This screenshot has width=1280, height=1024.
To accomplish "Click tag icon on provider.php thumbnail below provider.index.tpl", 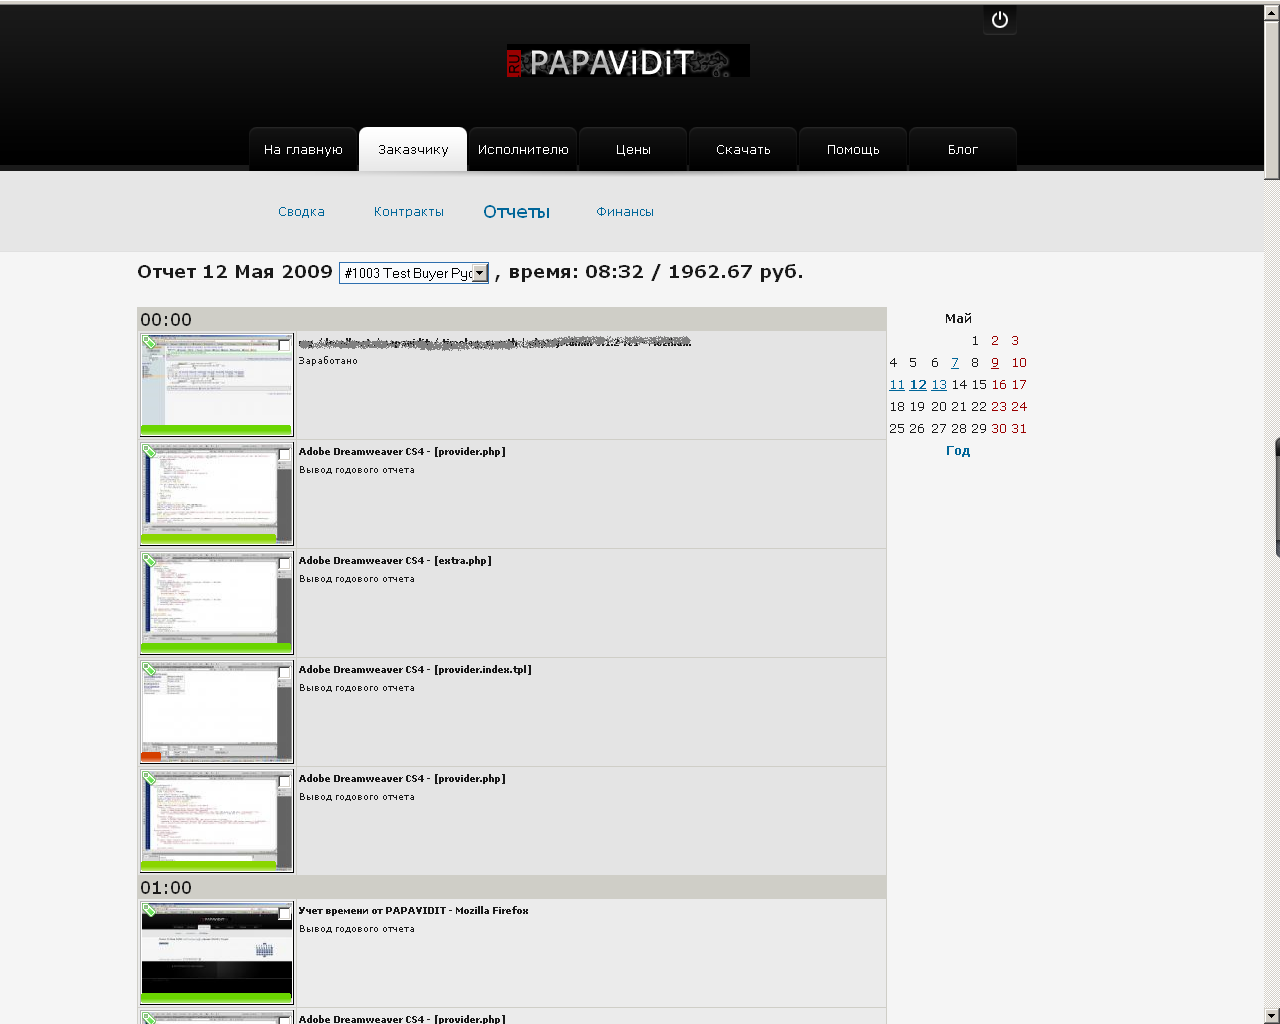I will click(x=149, y=778).
